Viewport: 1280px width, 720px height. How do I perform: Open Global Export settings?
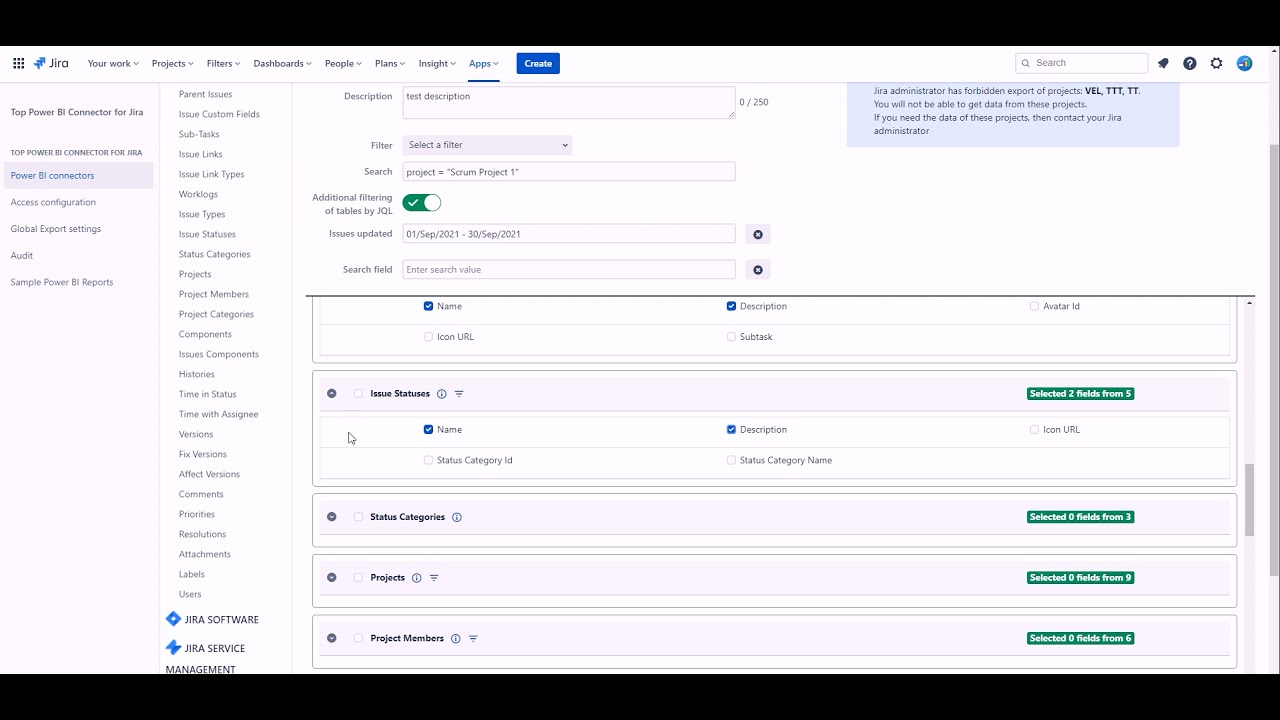(56, 229)
